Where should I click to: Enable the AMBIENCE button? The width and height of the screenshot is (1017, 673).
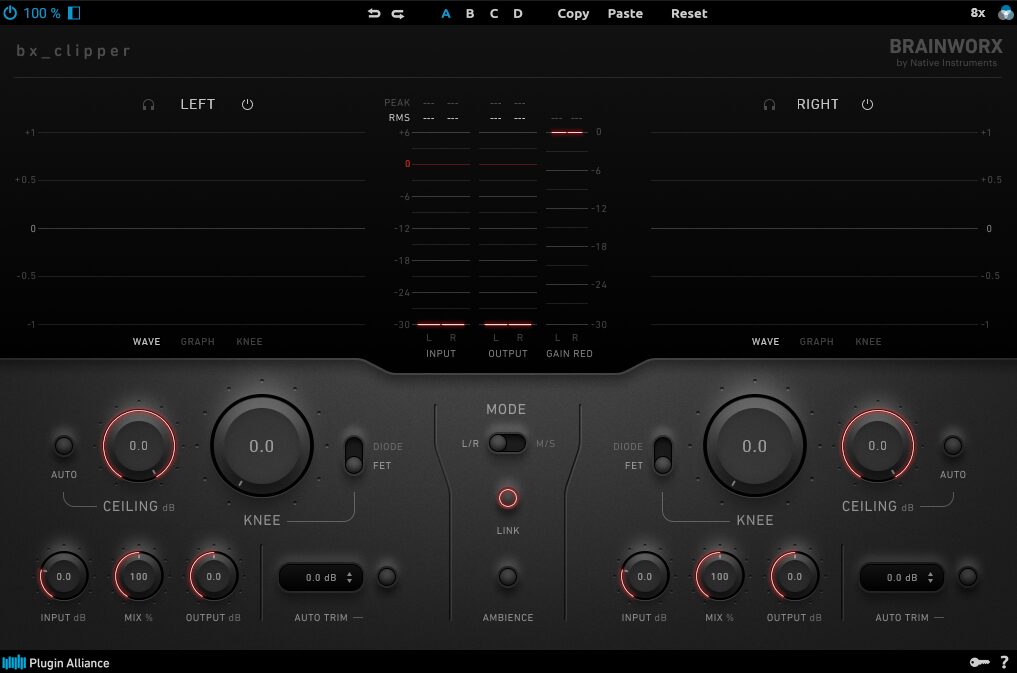coord(508,576)
